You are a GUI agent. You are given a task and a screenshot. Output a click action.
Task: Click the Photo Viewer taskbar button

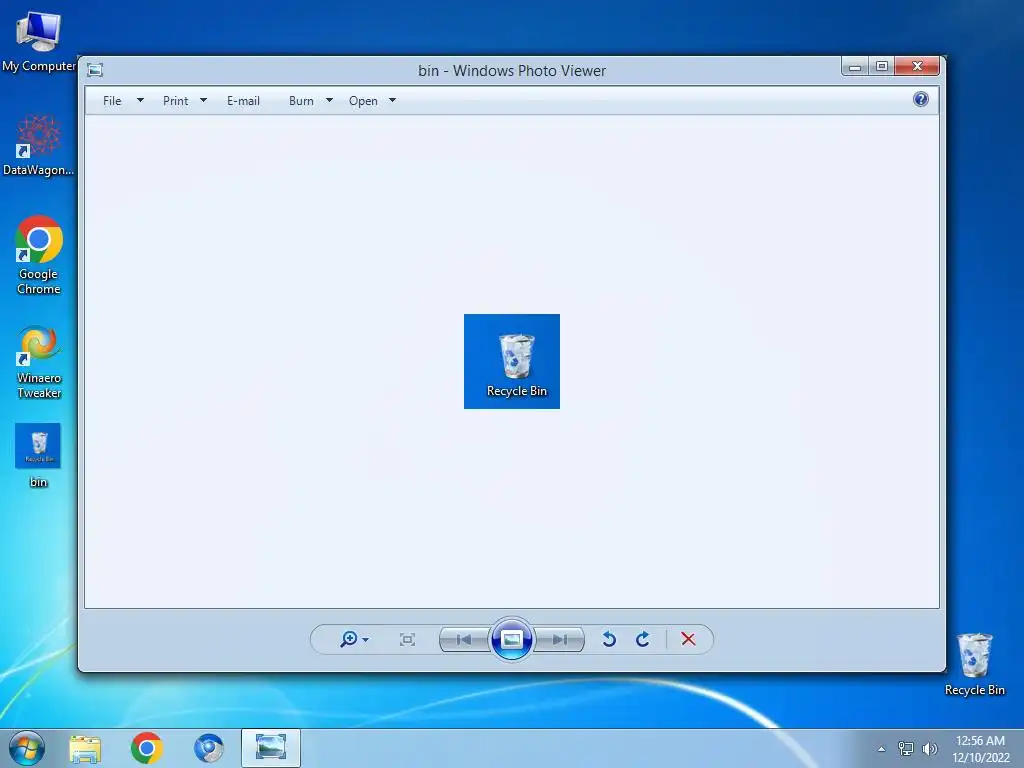[x=271, y=748]
